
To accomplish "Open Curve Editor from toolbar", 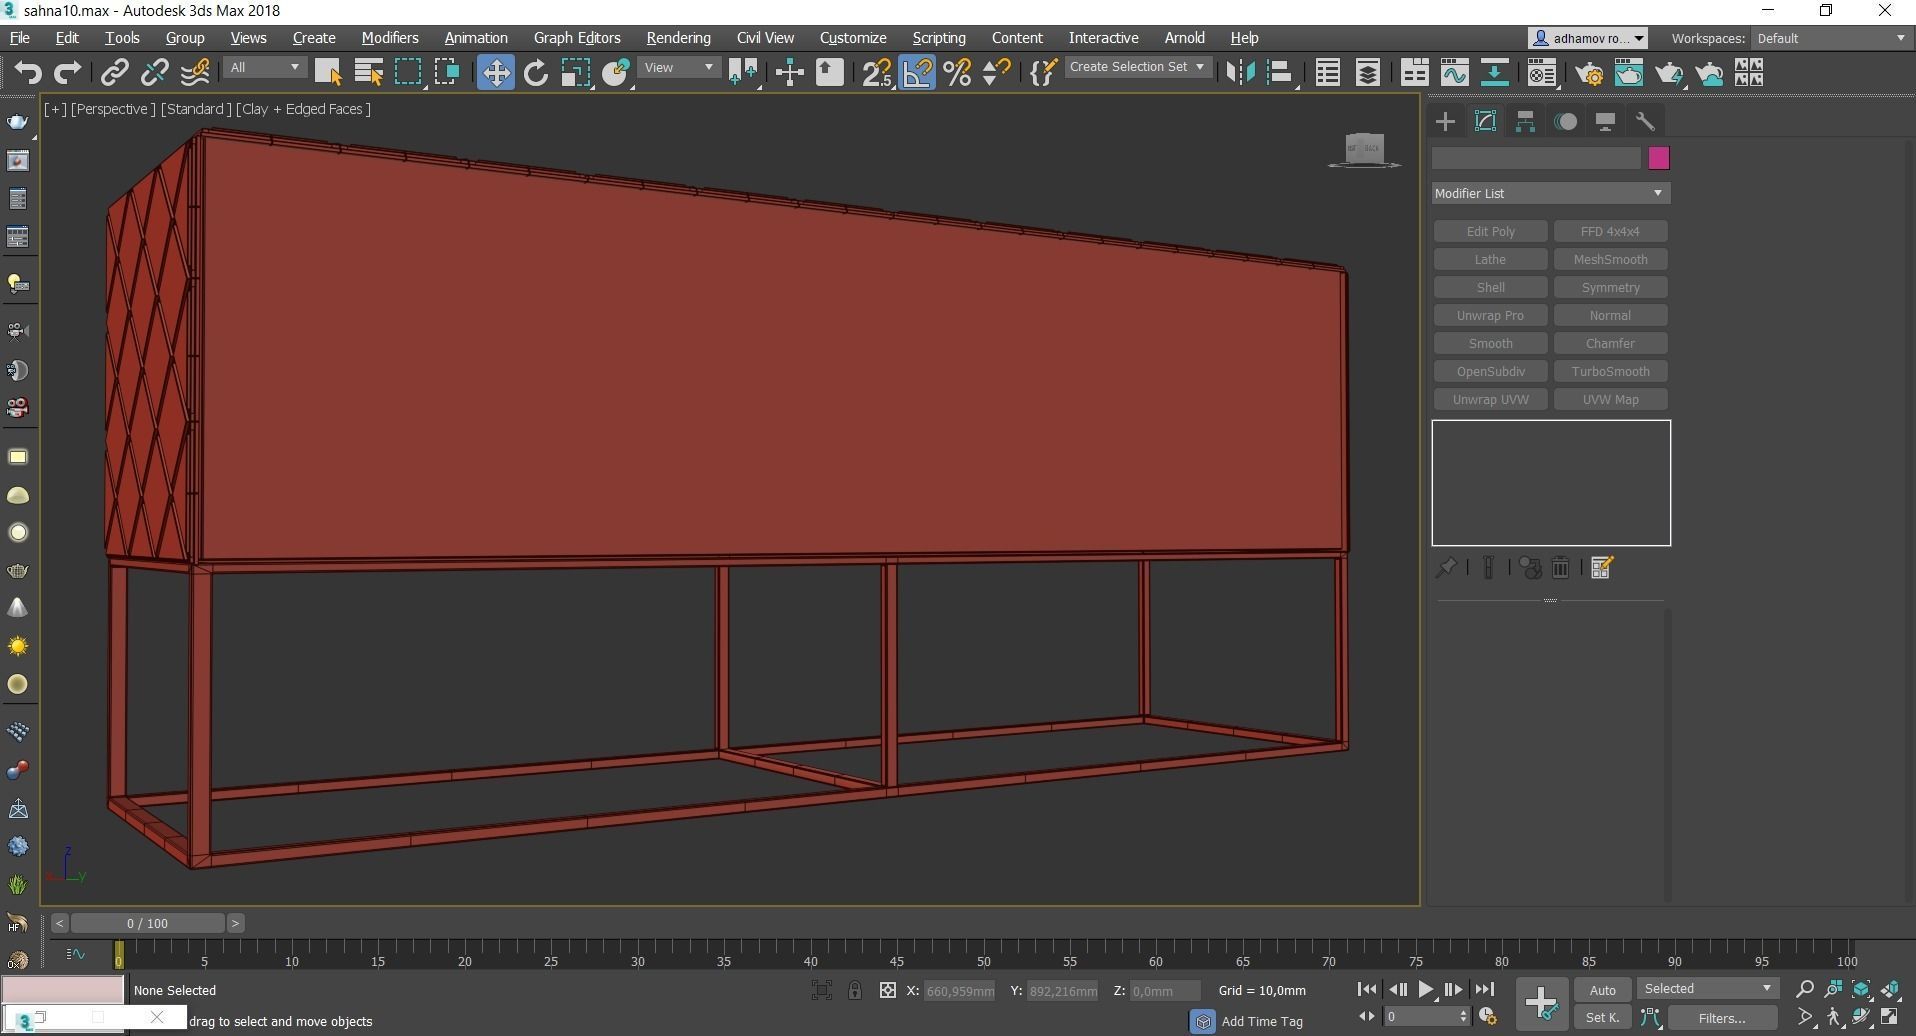I will pos(1455,73).
